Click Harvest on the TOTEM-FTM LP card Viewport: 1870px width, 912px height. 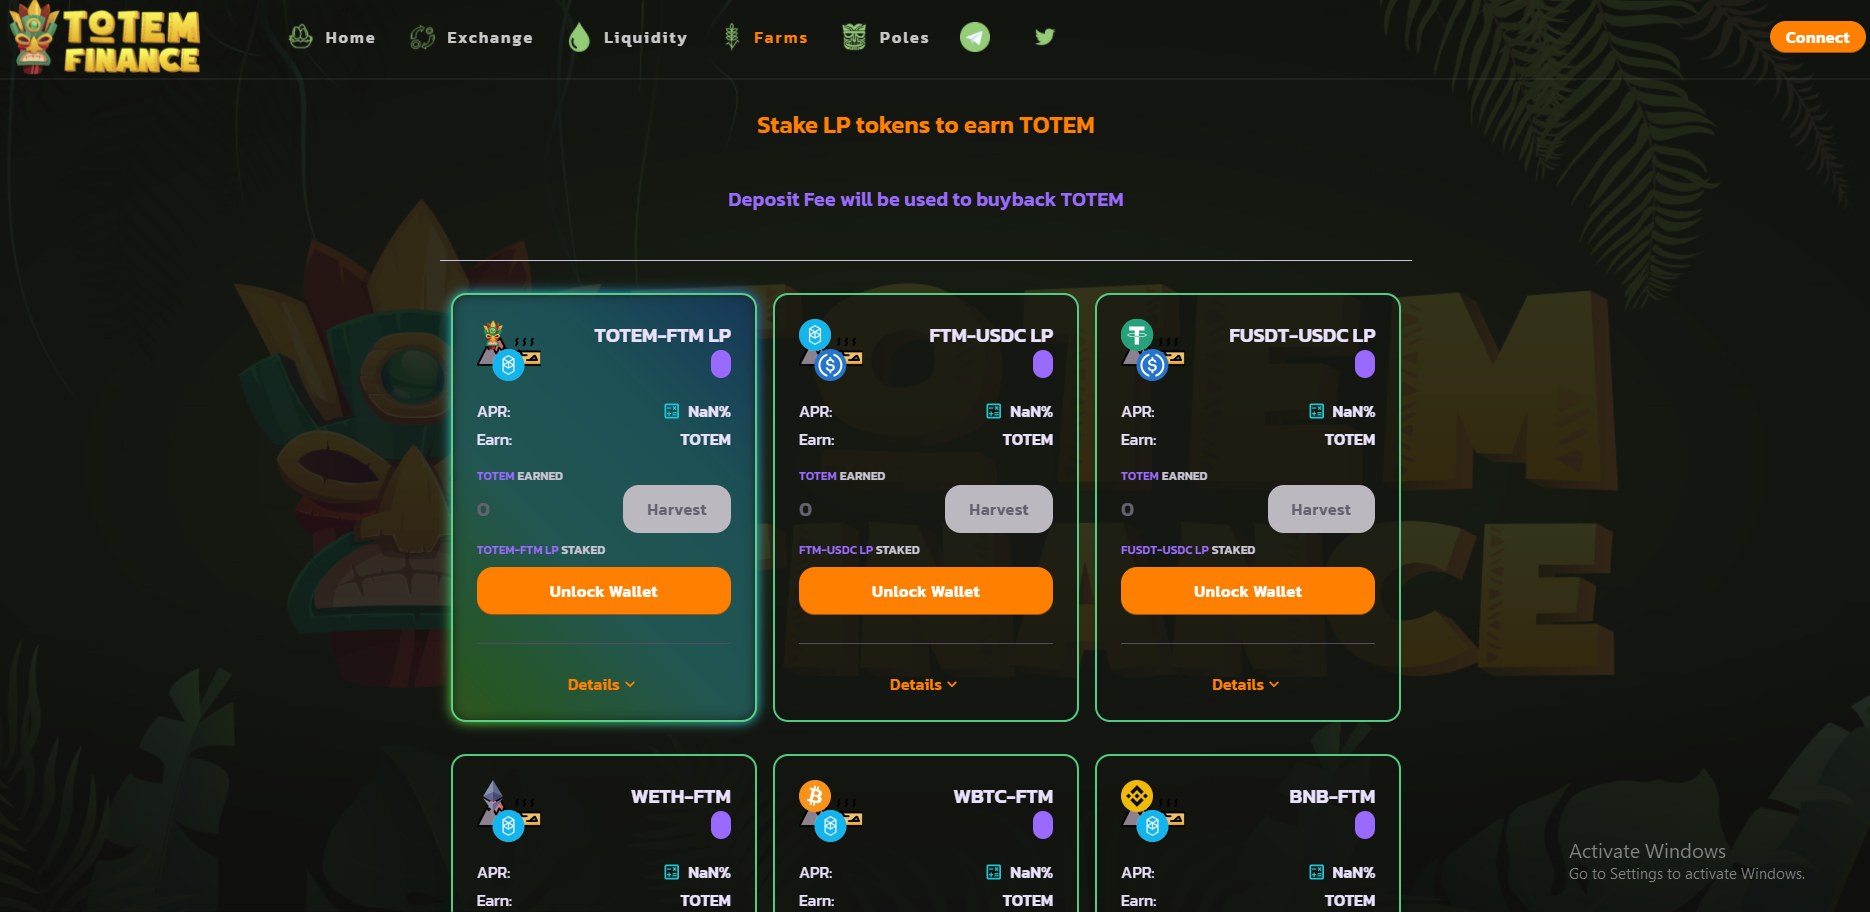[x=677, y=509]
